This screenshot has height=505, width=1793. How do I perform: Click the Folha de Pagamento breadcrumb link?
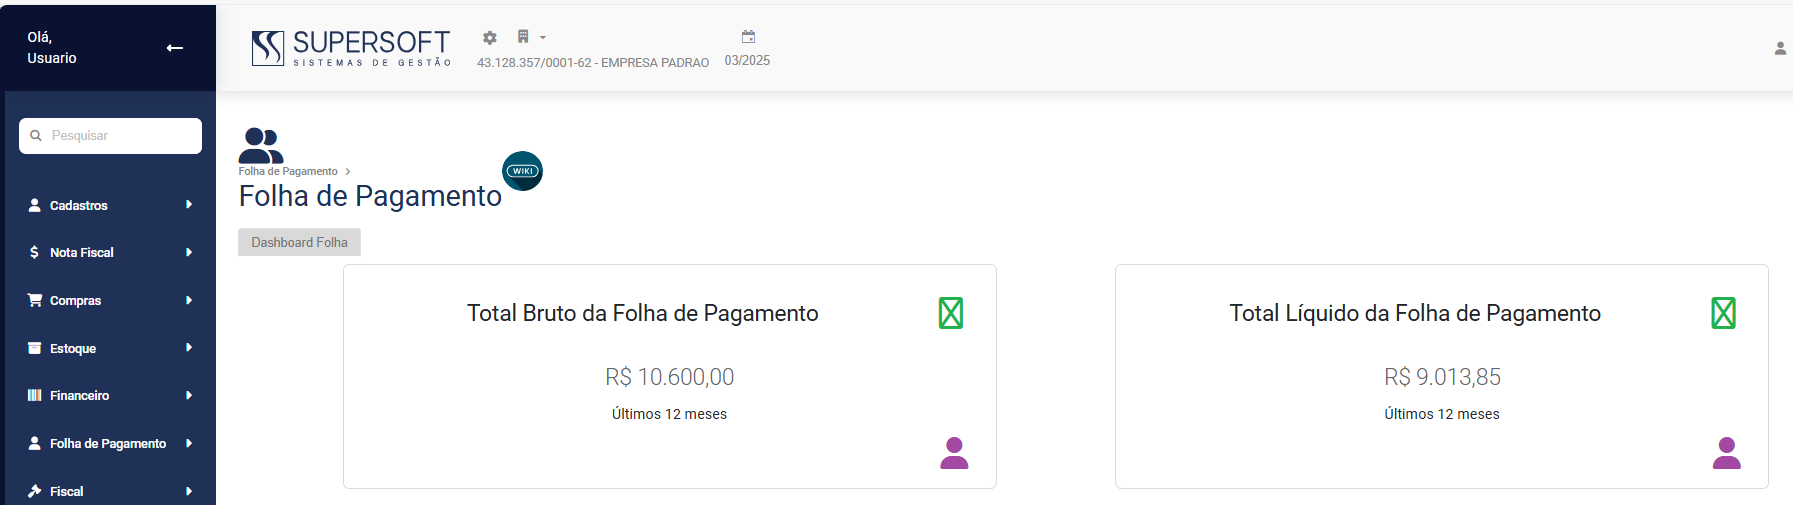tap(288, 172)
